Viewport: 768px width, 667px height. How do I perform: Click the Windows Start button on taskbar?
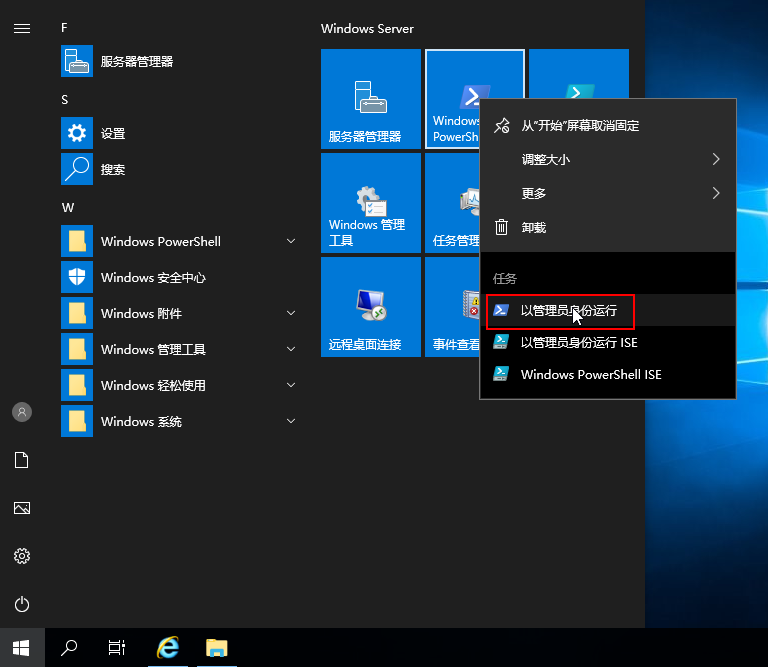(x=22, y=648)
